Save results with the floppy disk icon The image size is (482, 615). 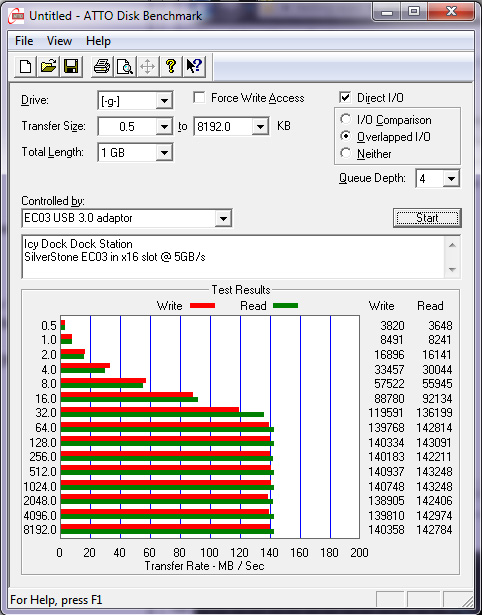71,66
